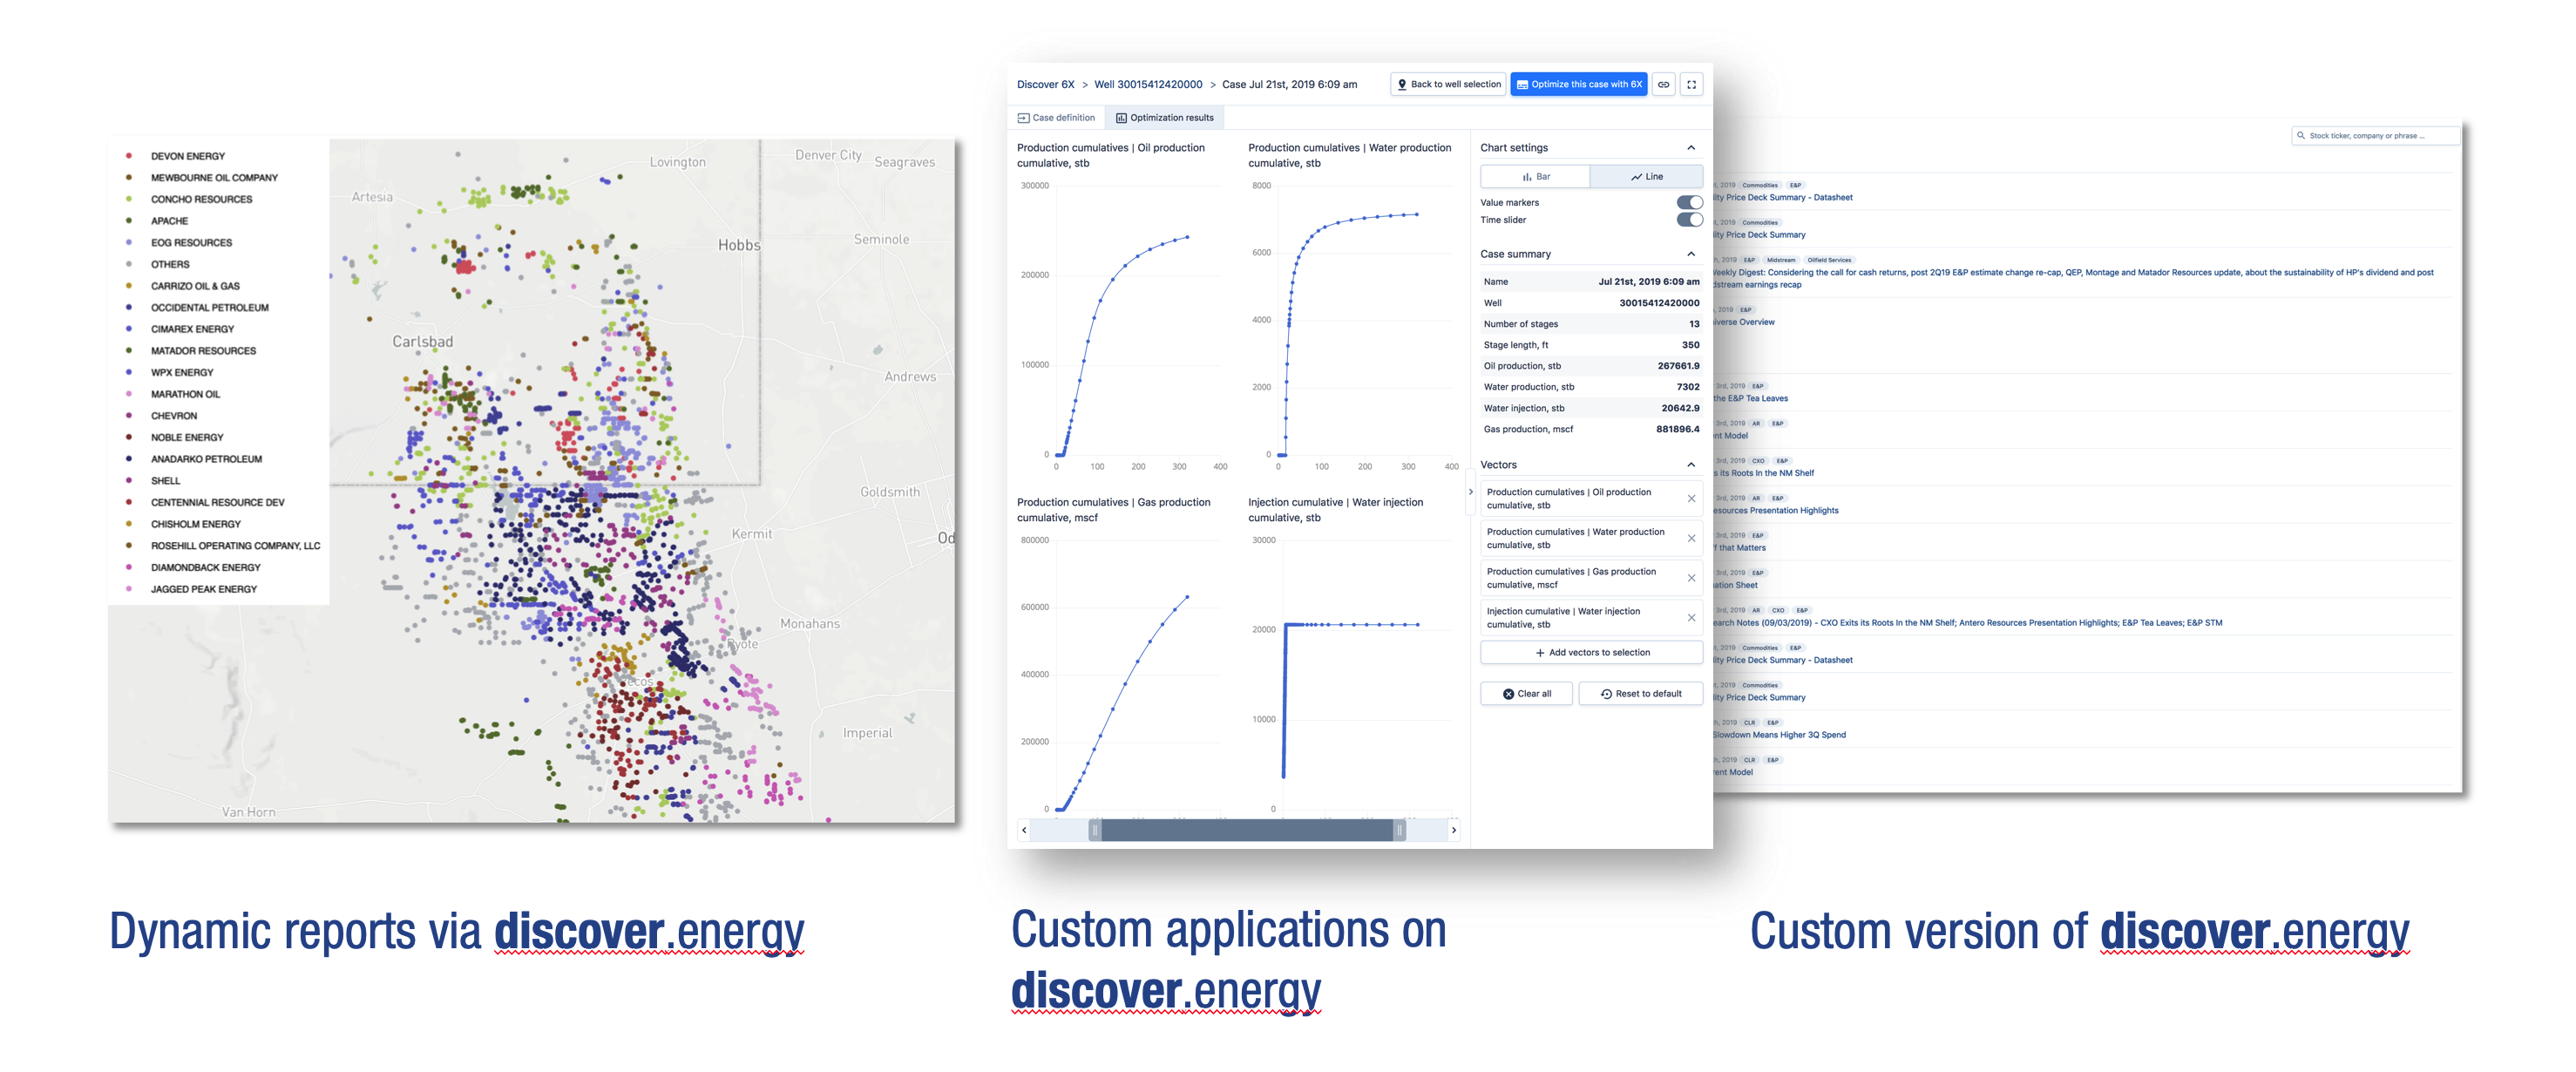
Task: Open Roots In the NM Shelf article
Action: click(x=1764, y=474)
